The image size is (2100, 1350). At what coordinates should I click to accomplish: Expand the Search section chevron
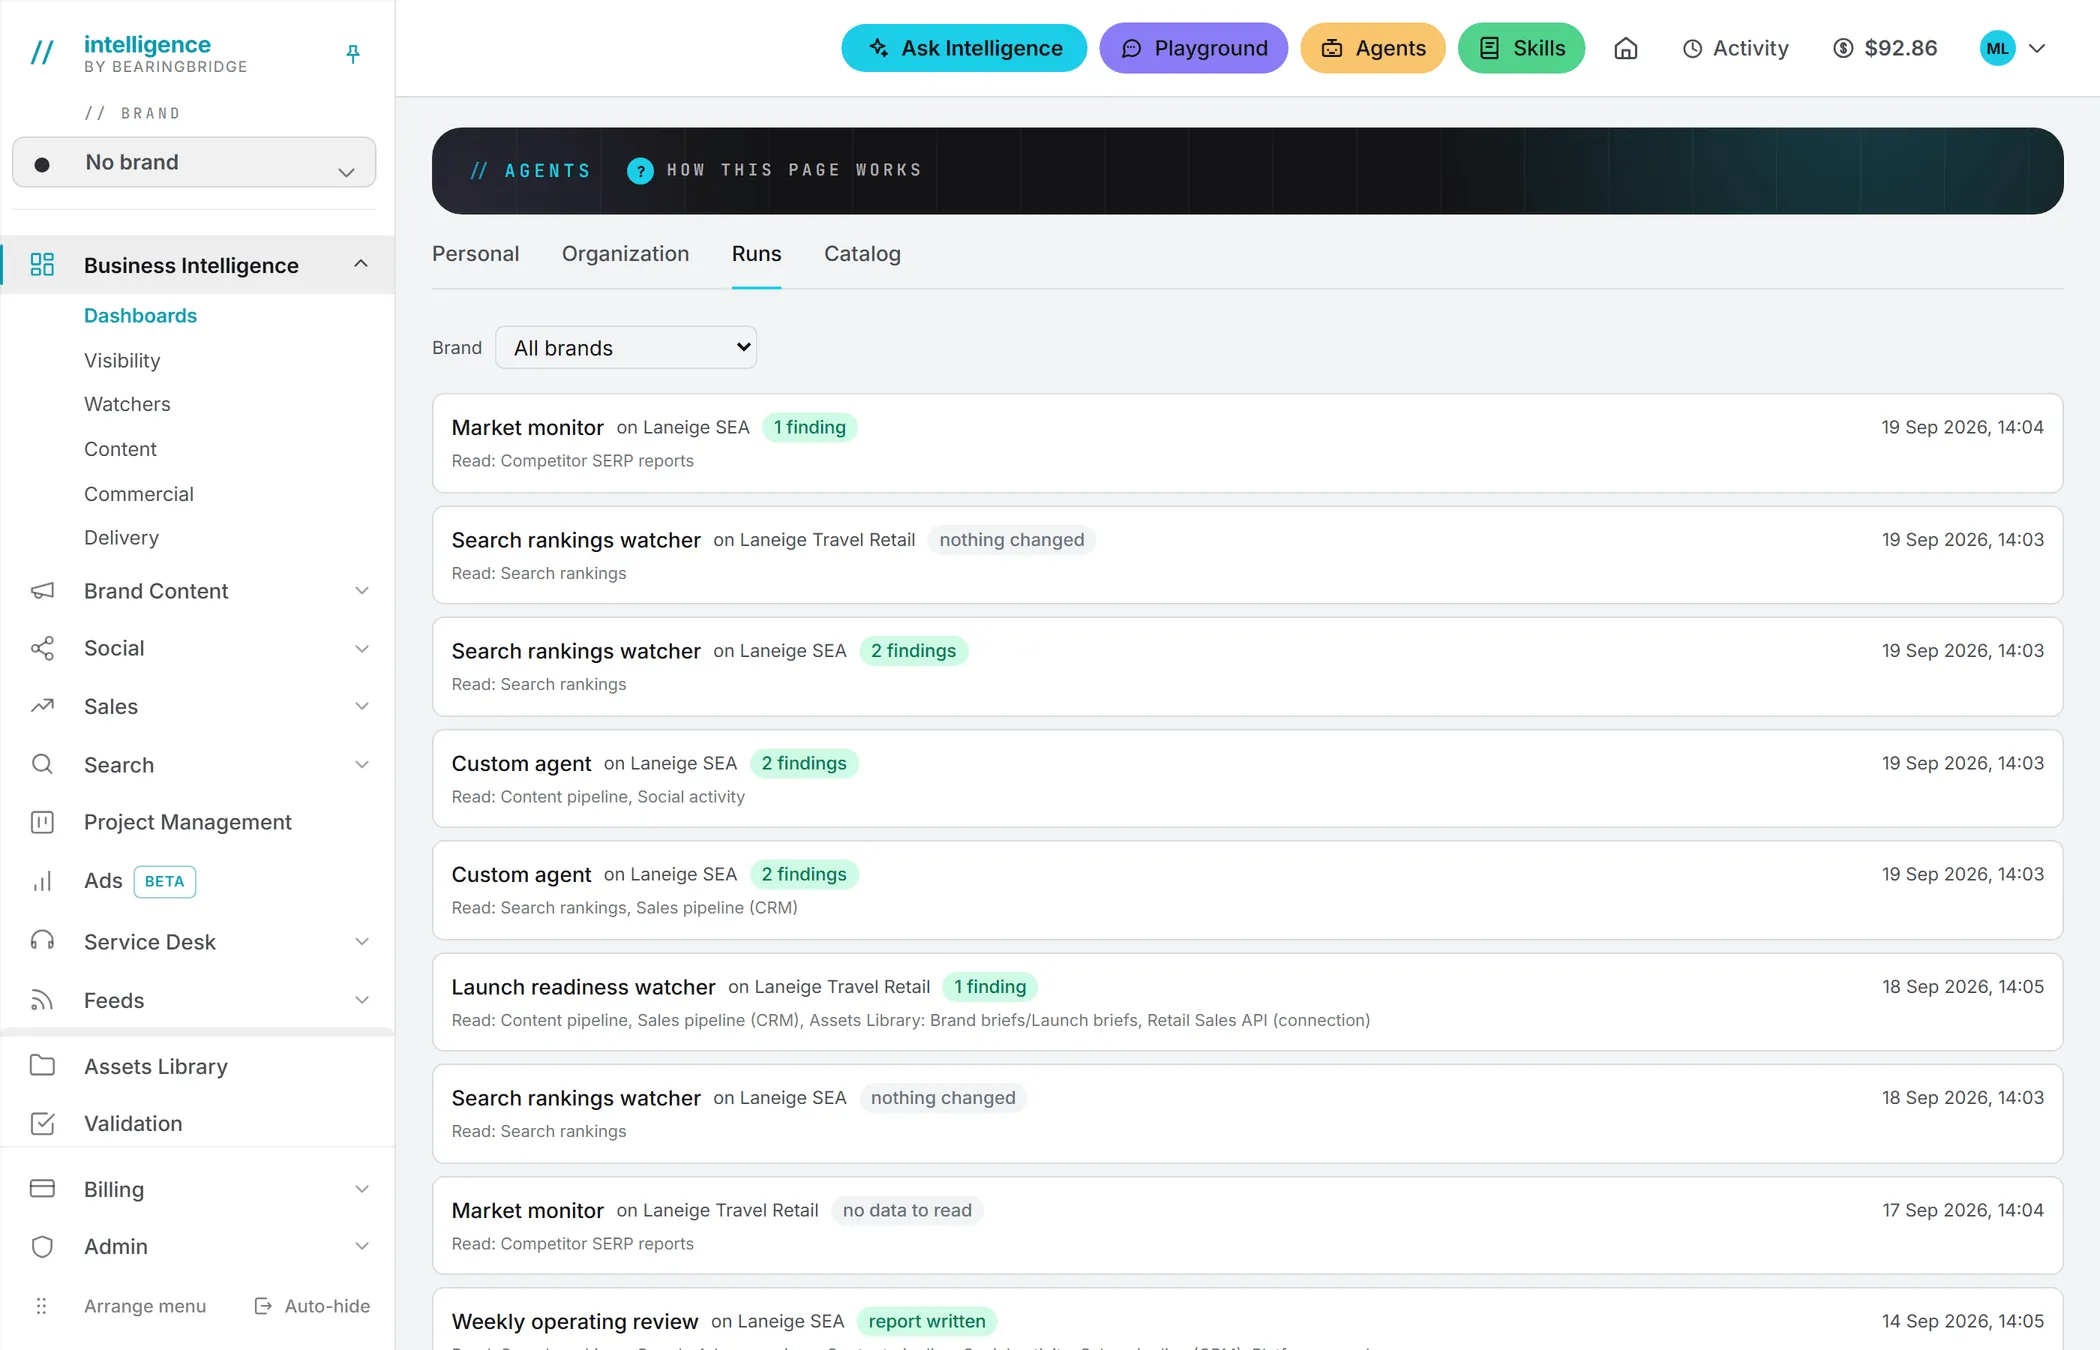(362, 765)
